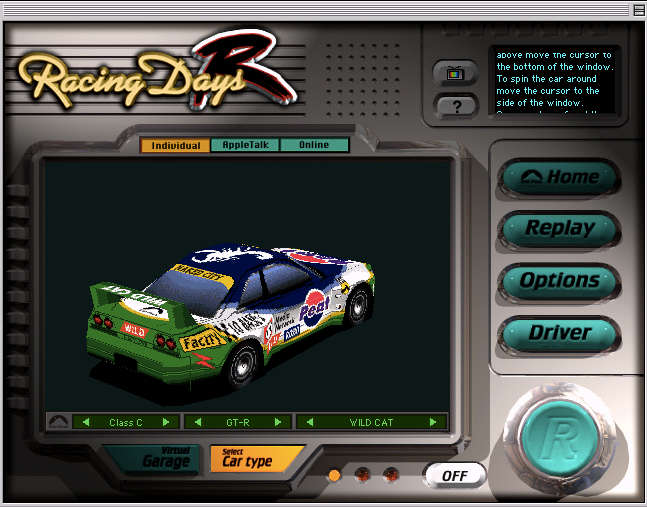
Task: Click left arrow next to GT-R
Action: (198, 422)
